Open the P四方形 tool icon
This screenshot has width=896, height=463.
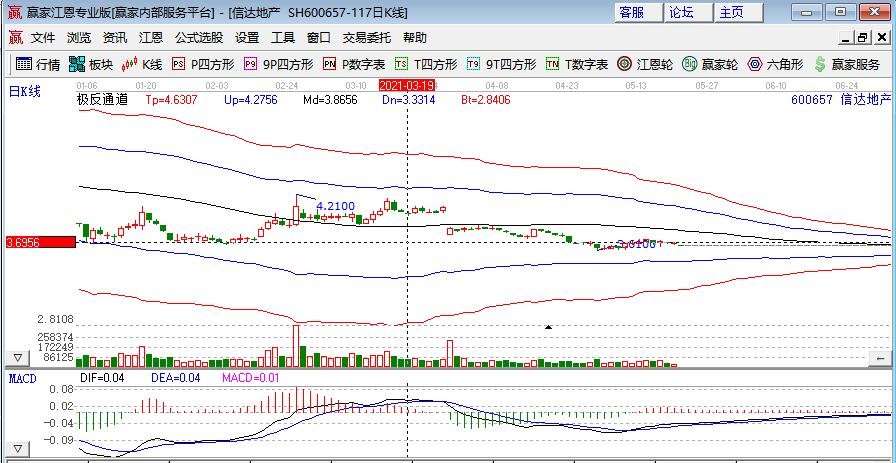coord(203,65)
